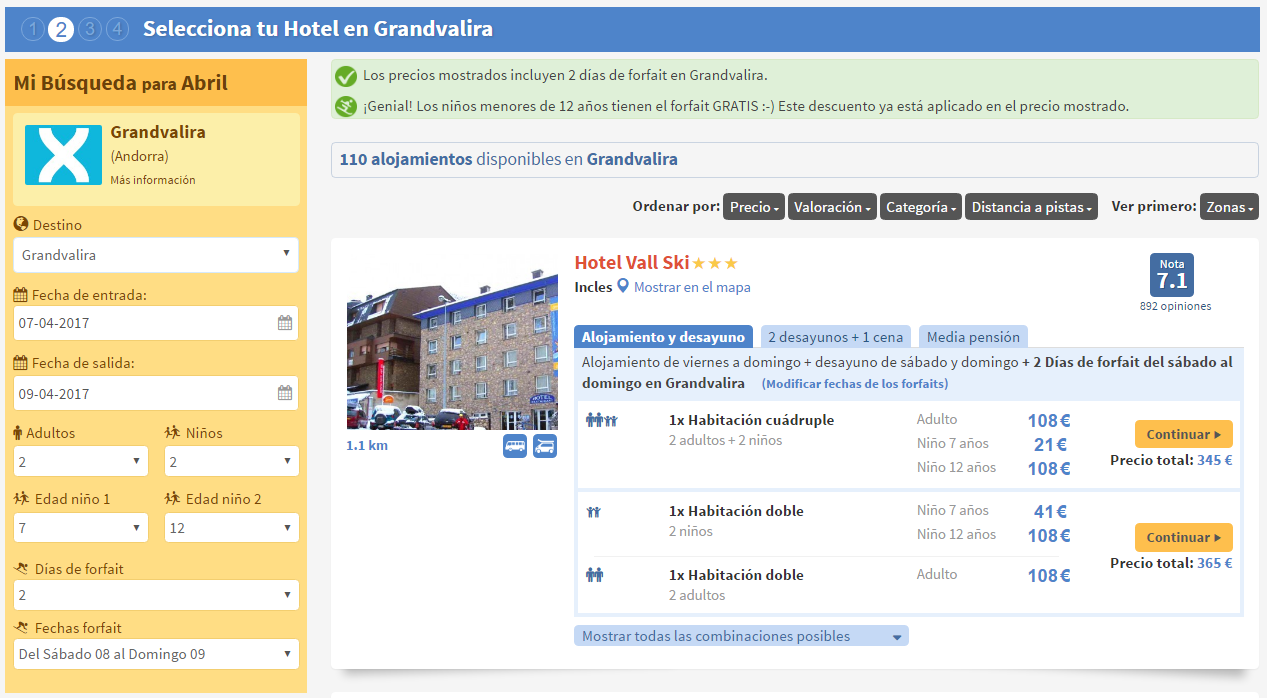Open calendar icon for Fecha de salida
Screen dimensions: 1267x698
point(285,393)
